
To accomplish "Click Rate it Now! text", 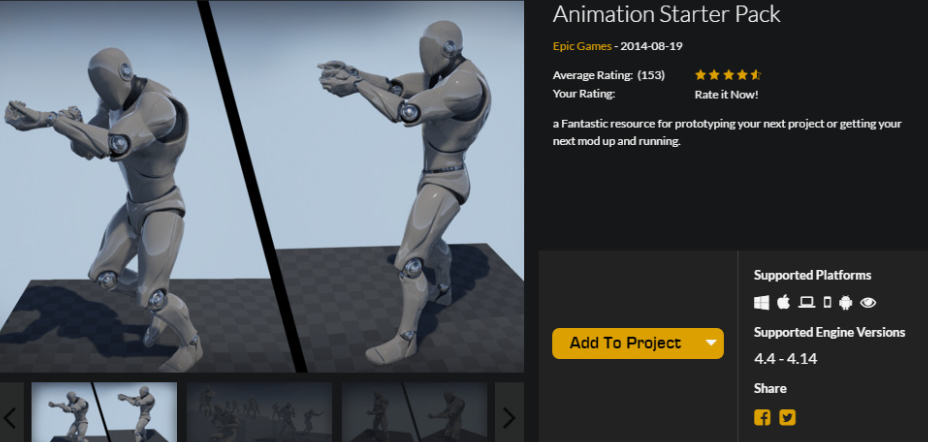I will point(726,95).
